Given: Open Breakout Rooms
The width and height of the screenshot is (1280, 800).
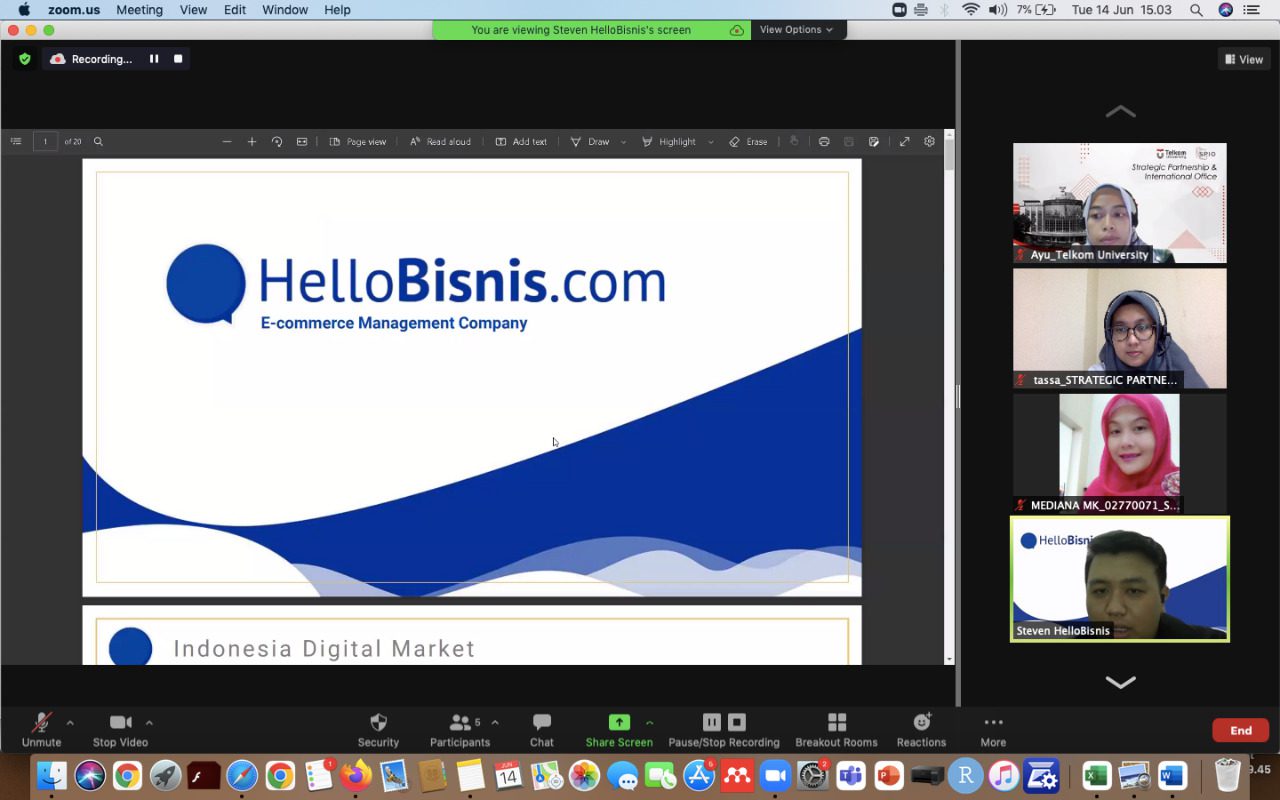Looking at the screenshot, I should 836,730.
